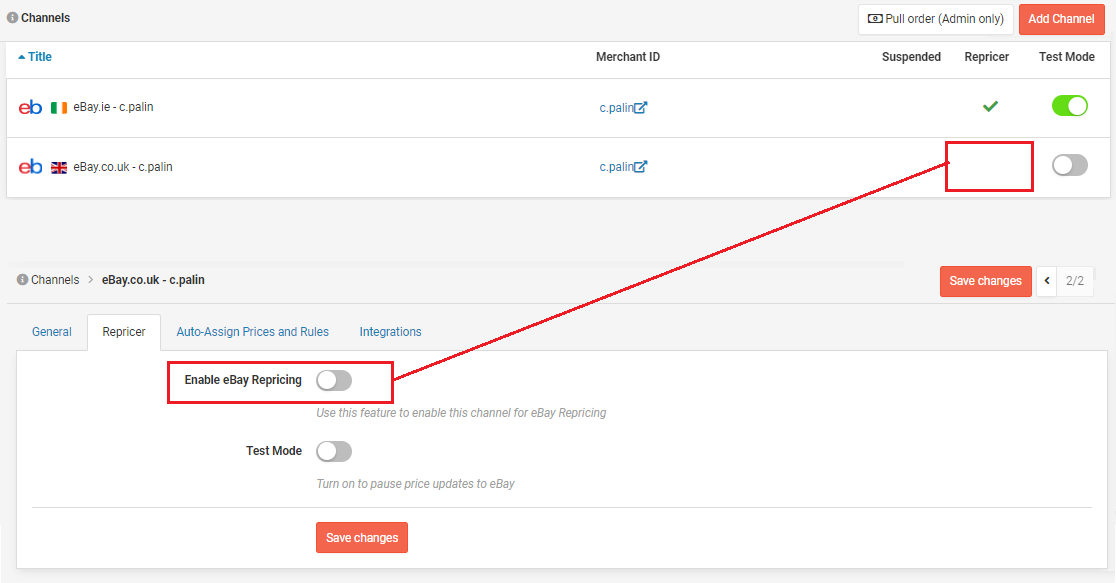The height and width of the screenshot is (583, 1116).
Task: Sort the channel list by Title
Action: coord(35,57)
